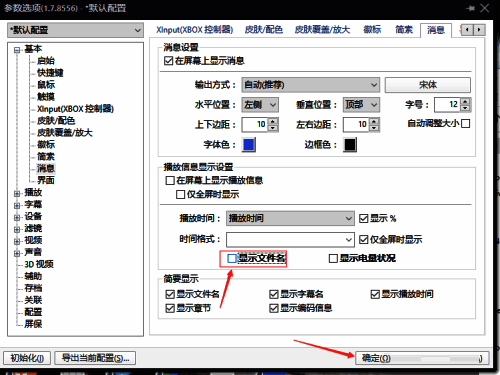Open the 输出方式 dropdown

(x=311, y=85)
